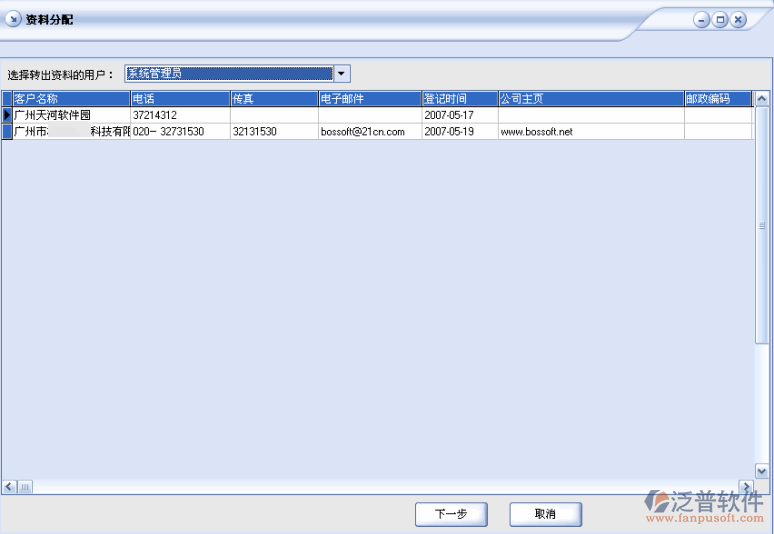The height and width of the screenshot is (534, 774).
Task: Click the 取消 button
Action: (545, 514)
